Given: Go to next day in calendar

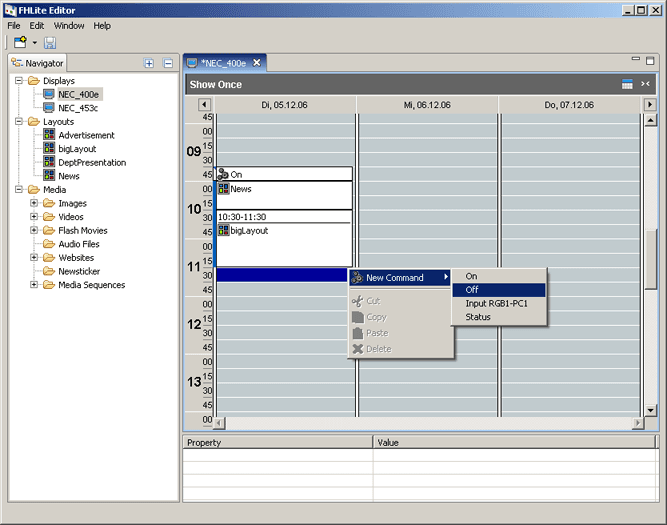Looking at the screenshot, I should click(649, 105).
